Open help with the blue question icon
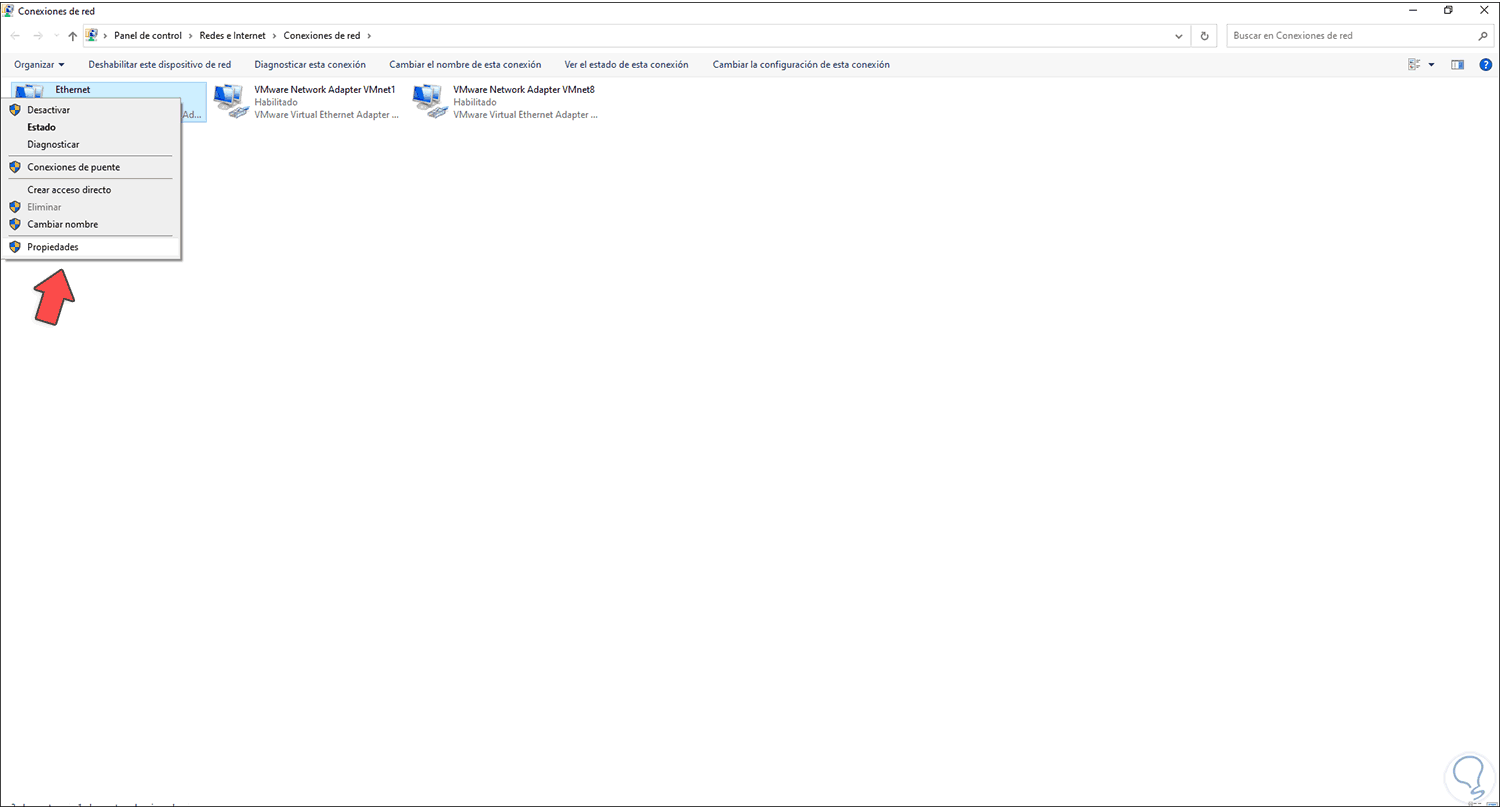Image resolution: width=1500 pixels, height=810 pixels. (1485, 64)
